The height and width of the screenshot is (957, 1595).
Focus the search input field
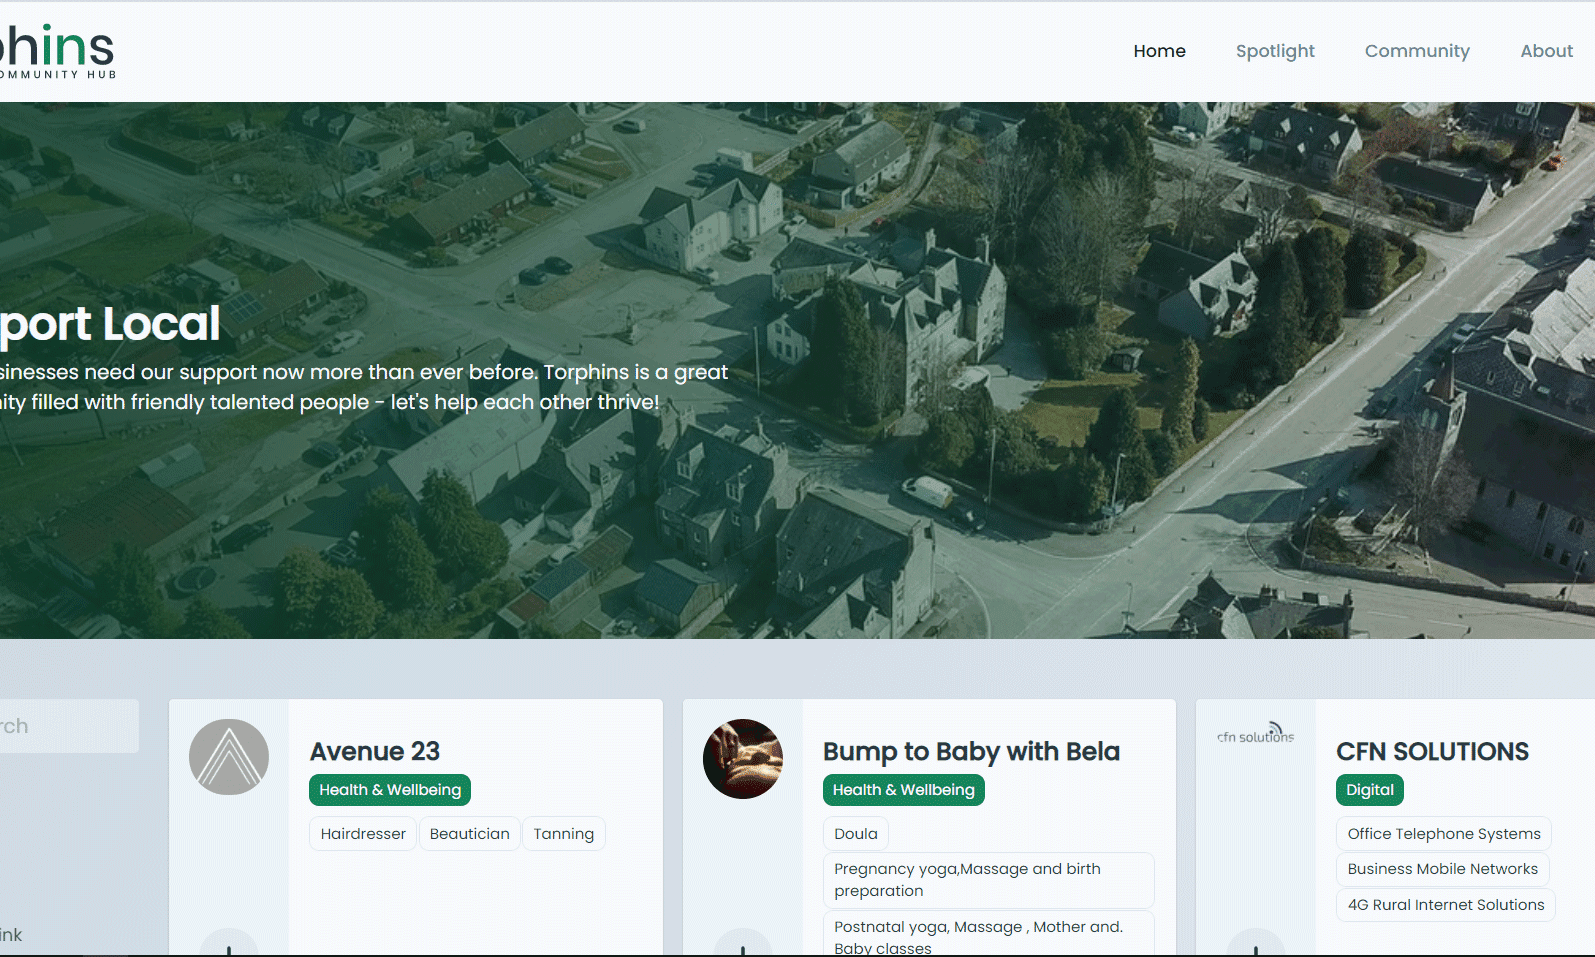(66, 726)
